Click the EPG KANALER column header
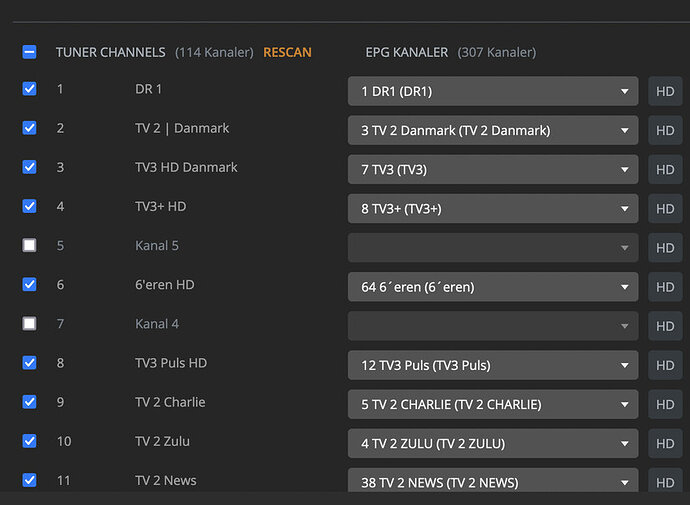Image resolution: width=690 pixels, height=505 pixels. pyautogui.click(x=408, y=52)
